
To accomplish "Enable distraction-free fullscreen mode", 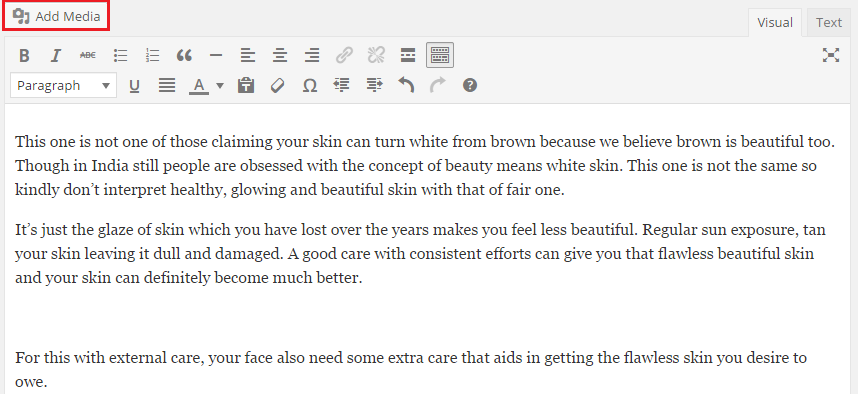I will click(831, 55).
